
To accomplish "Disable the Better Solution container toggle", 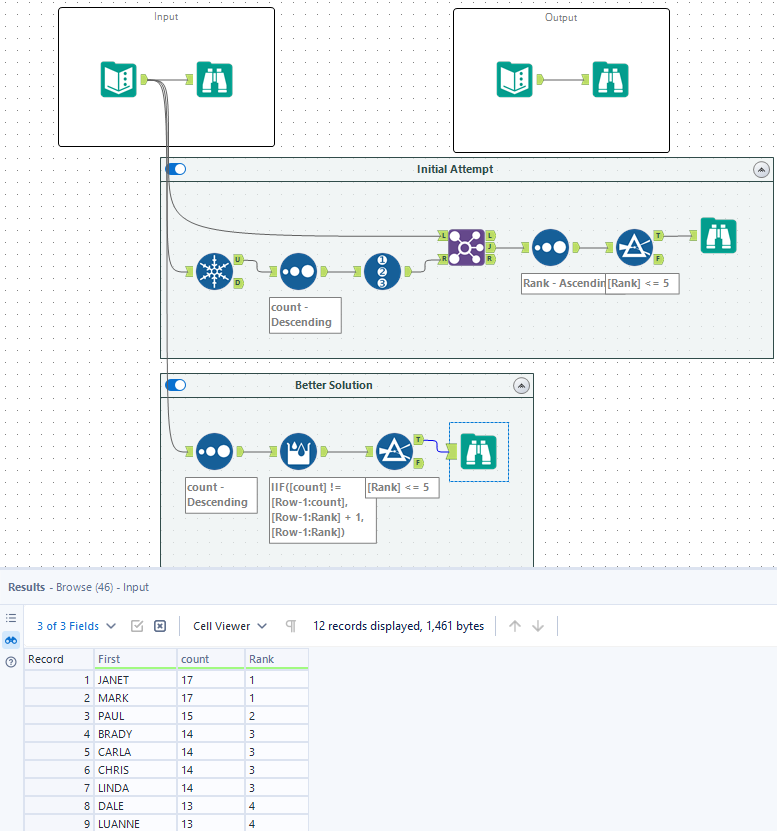I will tap(176, 385).
